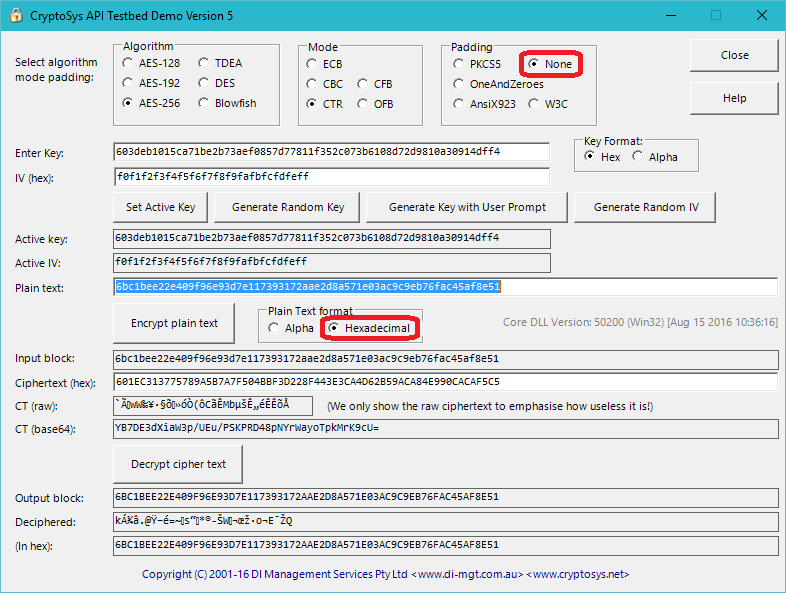Select ECB mode
Screen dimensions: 786x593
click(313, 63)
